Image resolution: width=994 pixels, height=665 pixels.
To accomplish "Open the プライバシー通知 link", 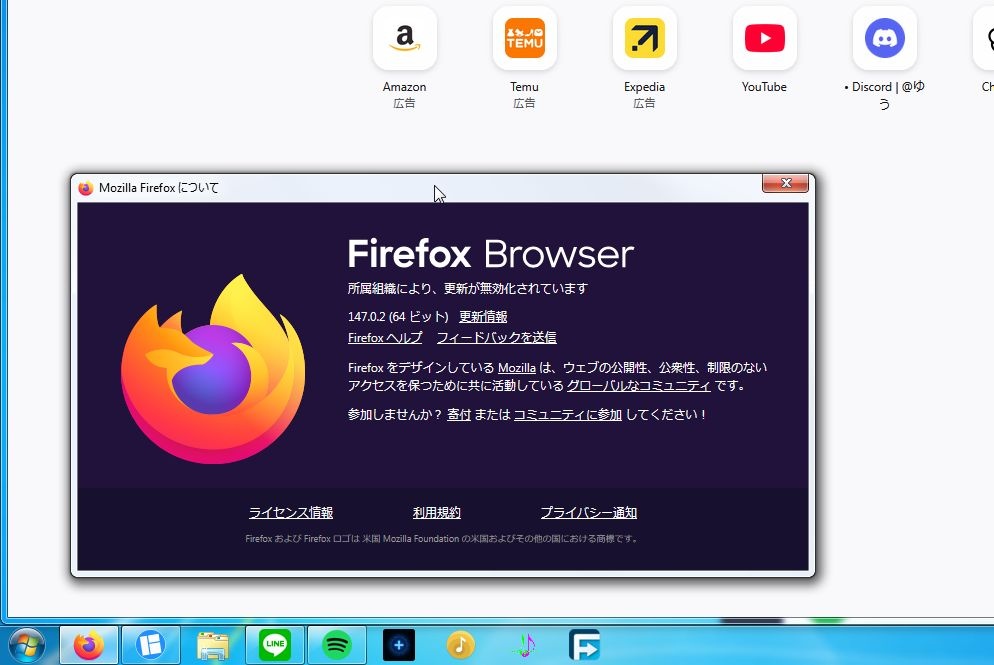I will pos(588,513).
